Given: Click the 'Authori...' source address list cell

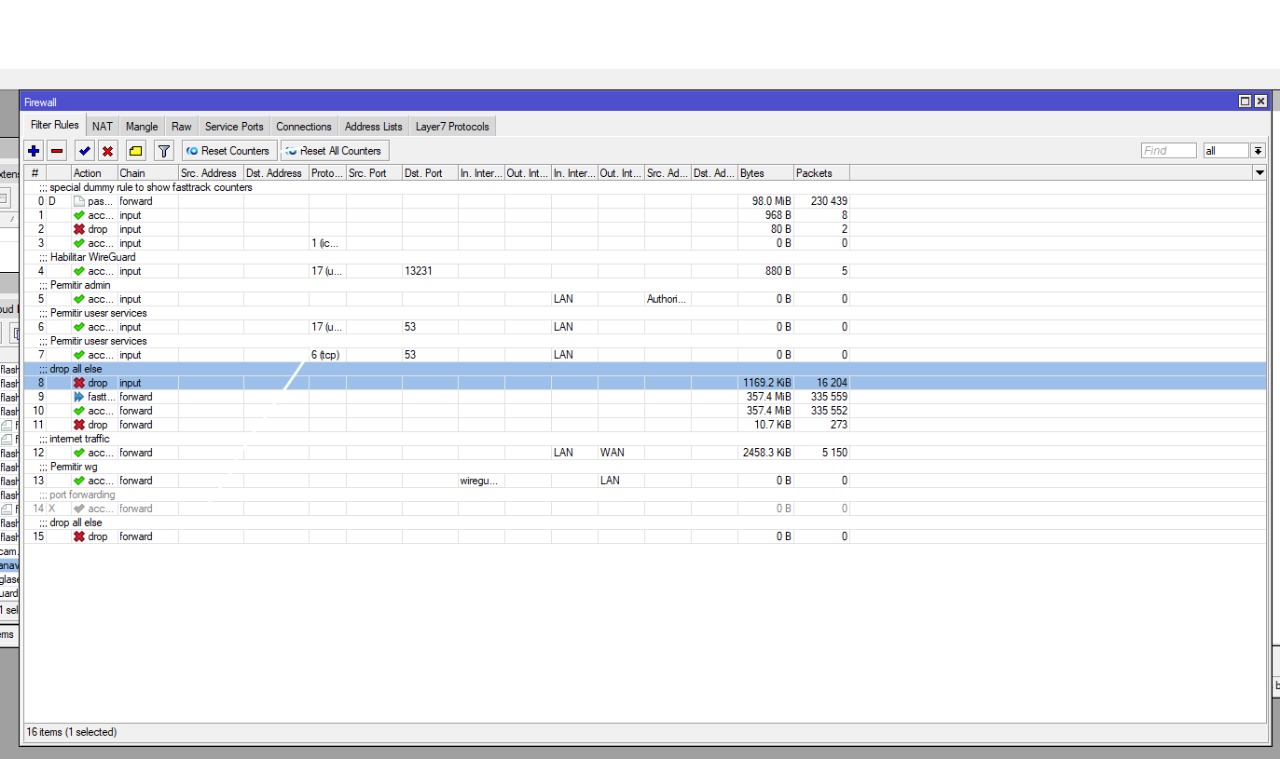Looking at the screenshot, I should (x=667, y=299).
